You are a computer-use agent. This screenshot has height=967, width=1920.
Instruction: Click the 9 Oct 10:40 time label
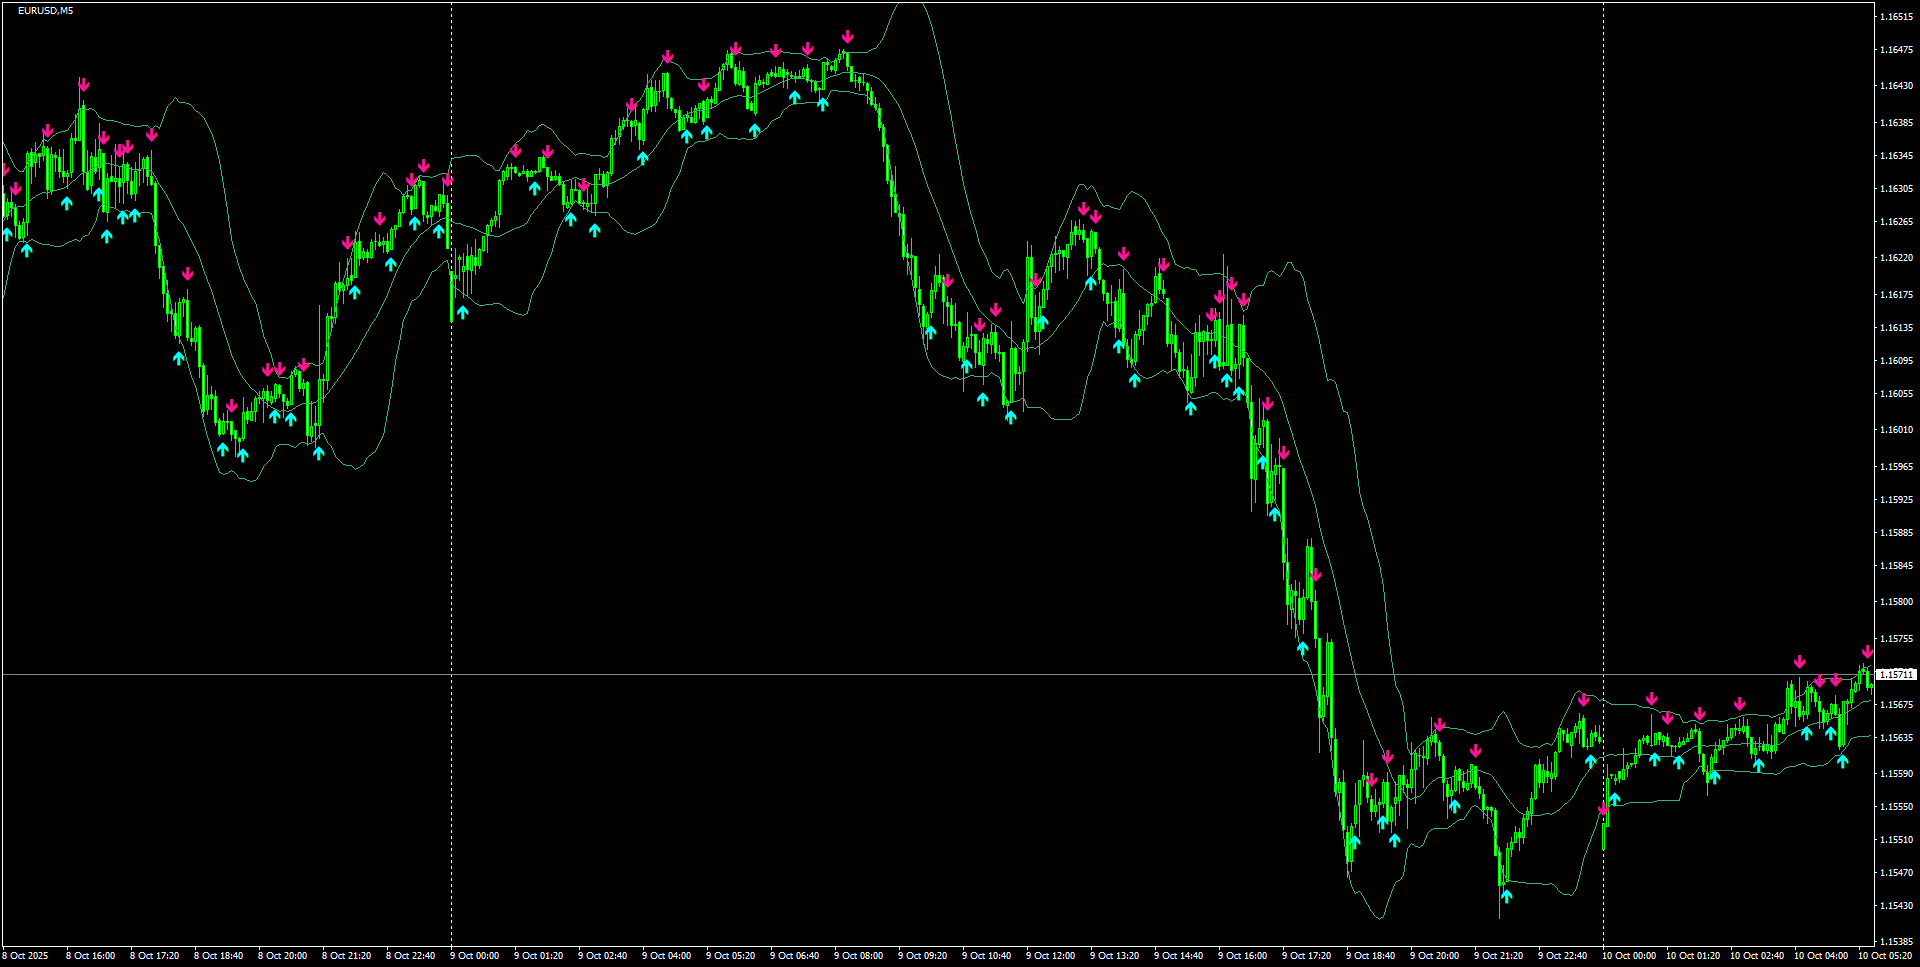[986, 956]
